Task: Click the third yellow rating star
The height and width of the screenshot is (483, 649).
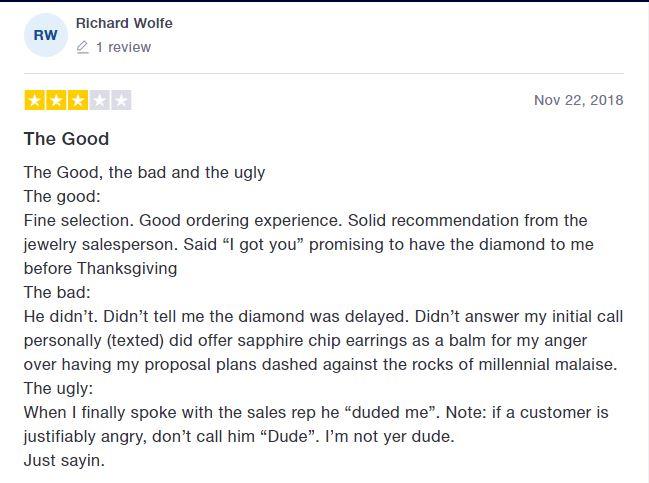Action: point(78,100)
